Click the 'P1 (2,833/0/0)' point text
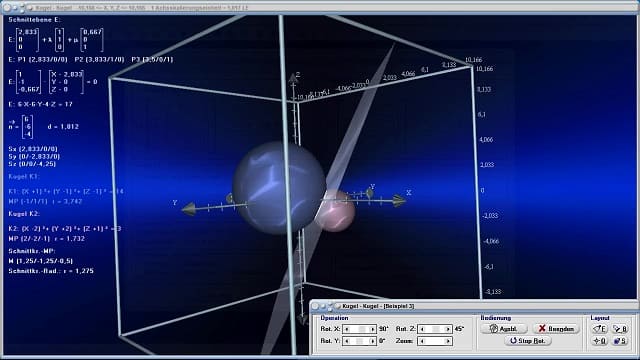 (x=42, y=59)
